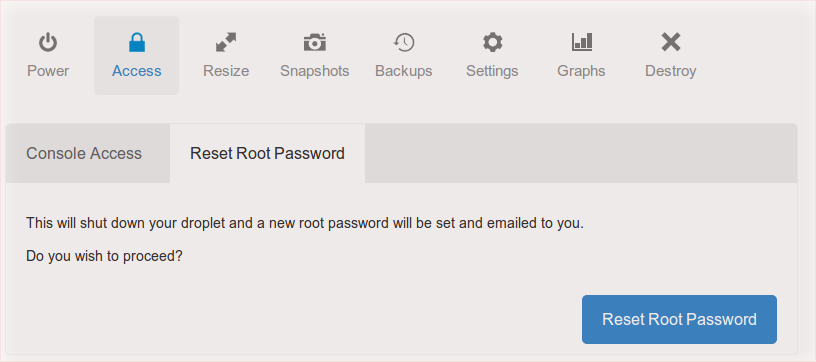Click the Graphs bar chart icon
The width and height of the screenshot is (816, 362).
pos(581,42)
